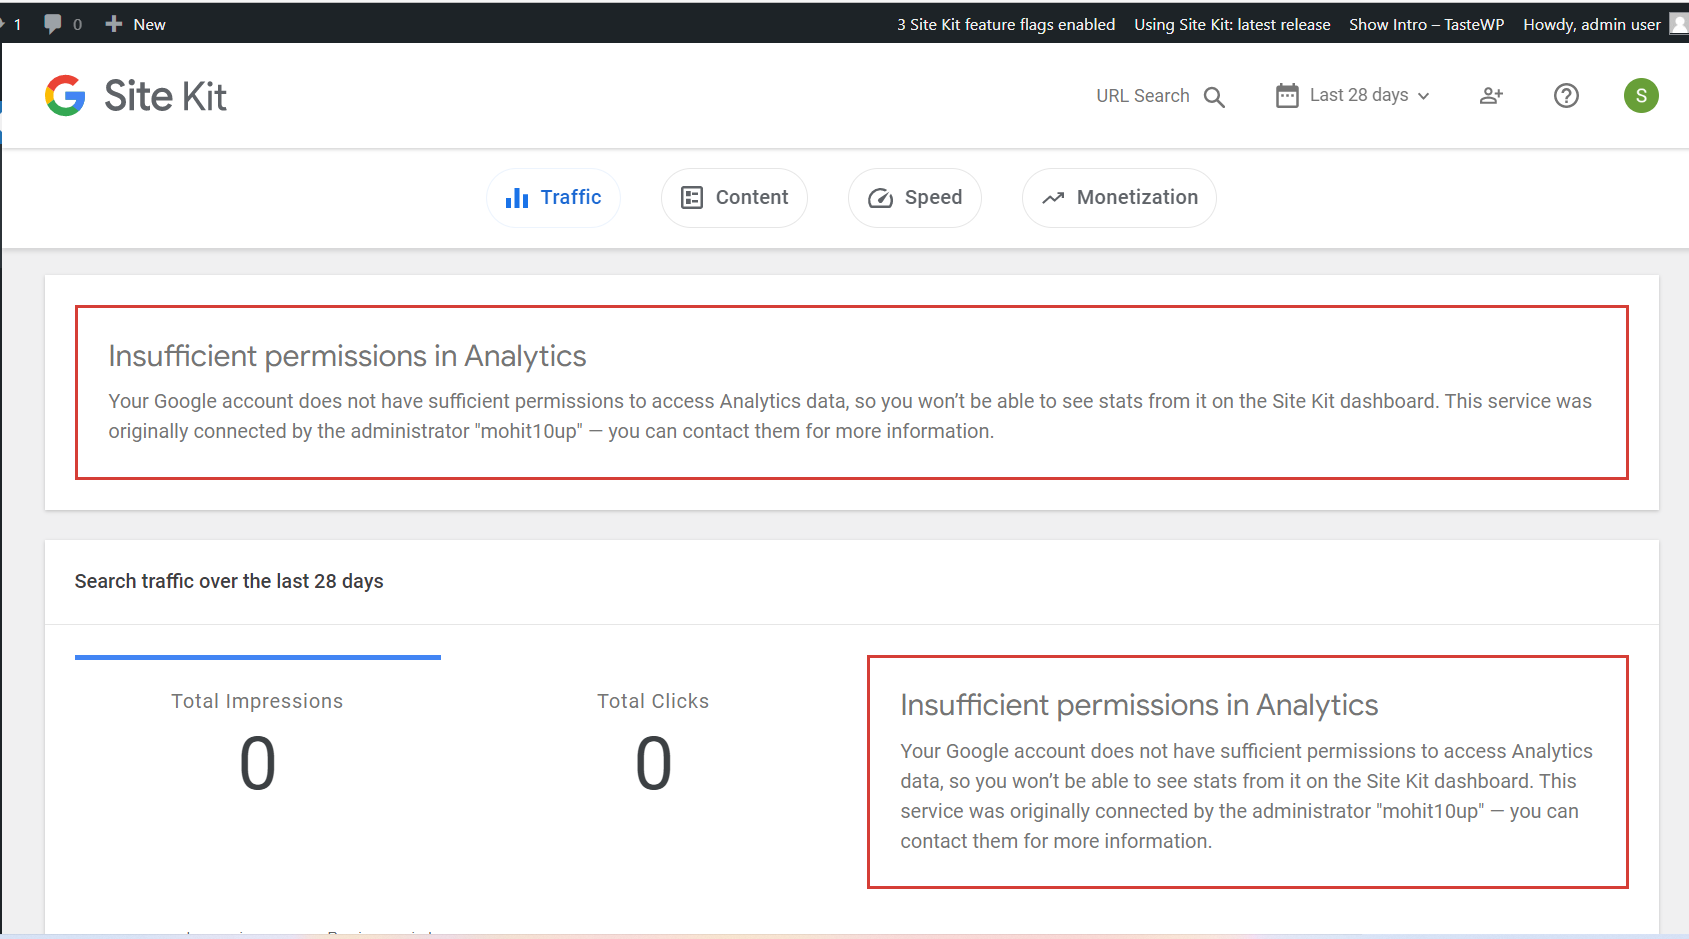Click the URL Search label

click(1143, 96)
